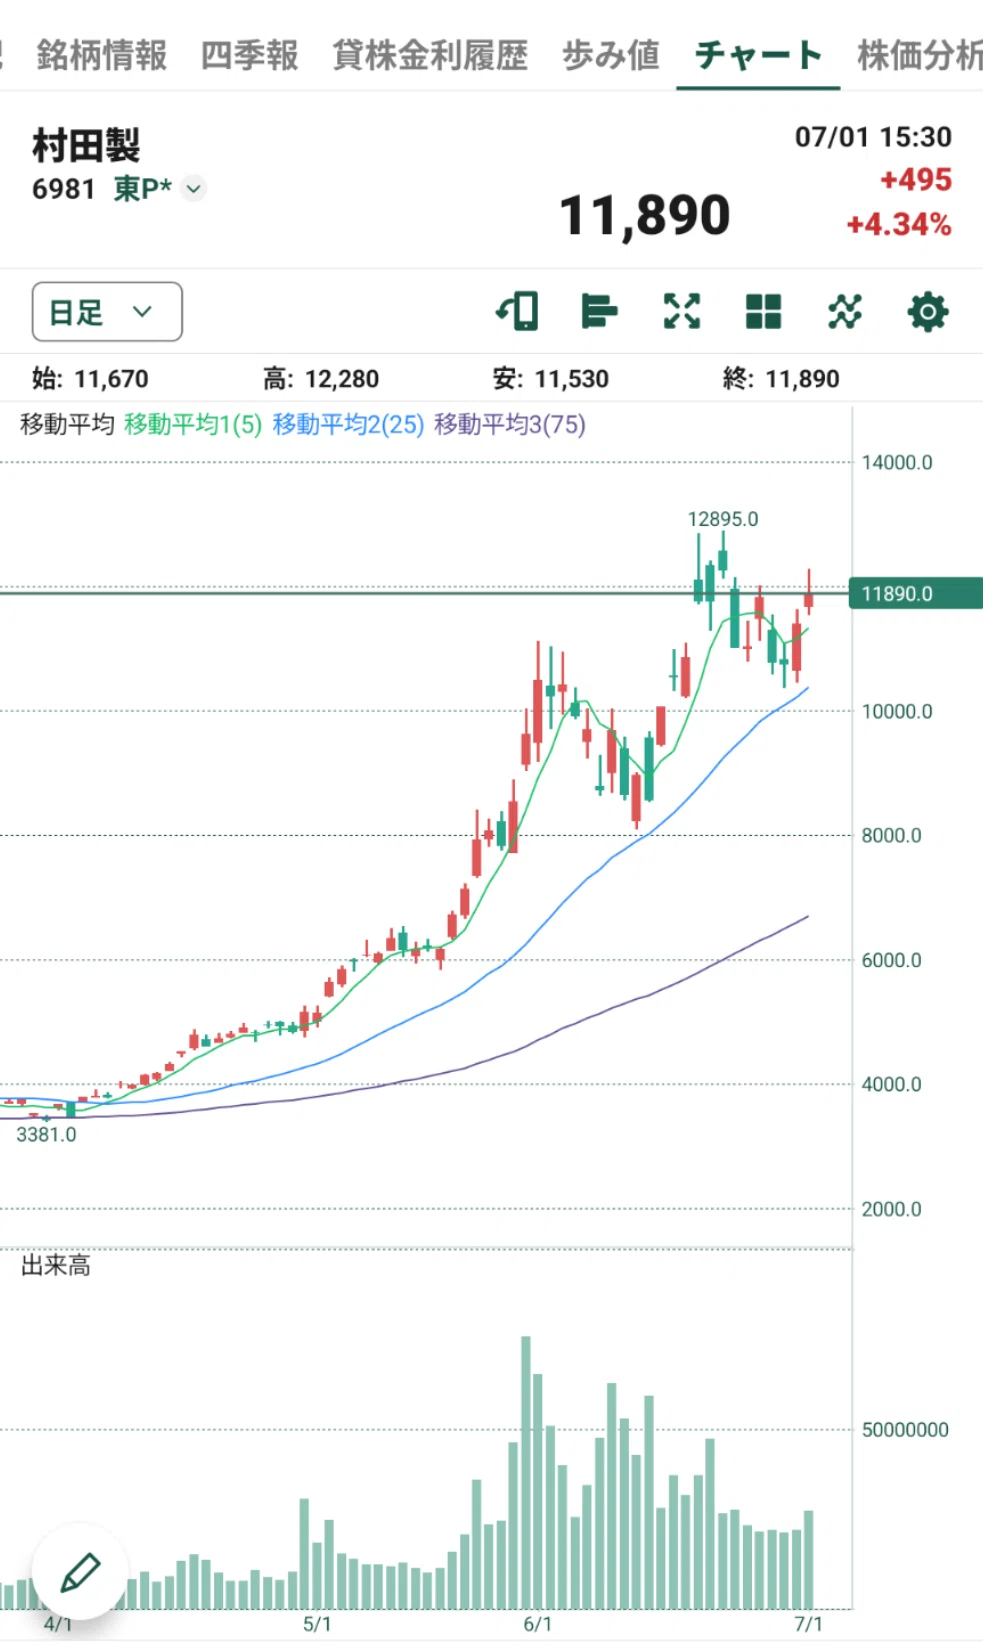The width and height of the screenshot is (983, 1646).
Task: Tap the 5/1 date axis marker
Action: coord(317,1624)
